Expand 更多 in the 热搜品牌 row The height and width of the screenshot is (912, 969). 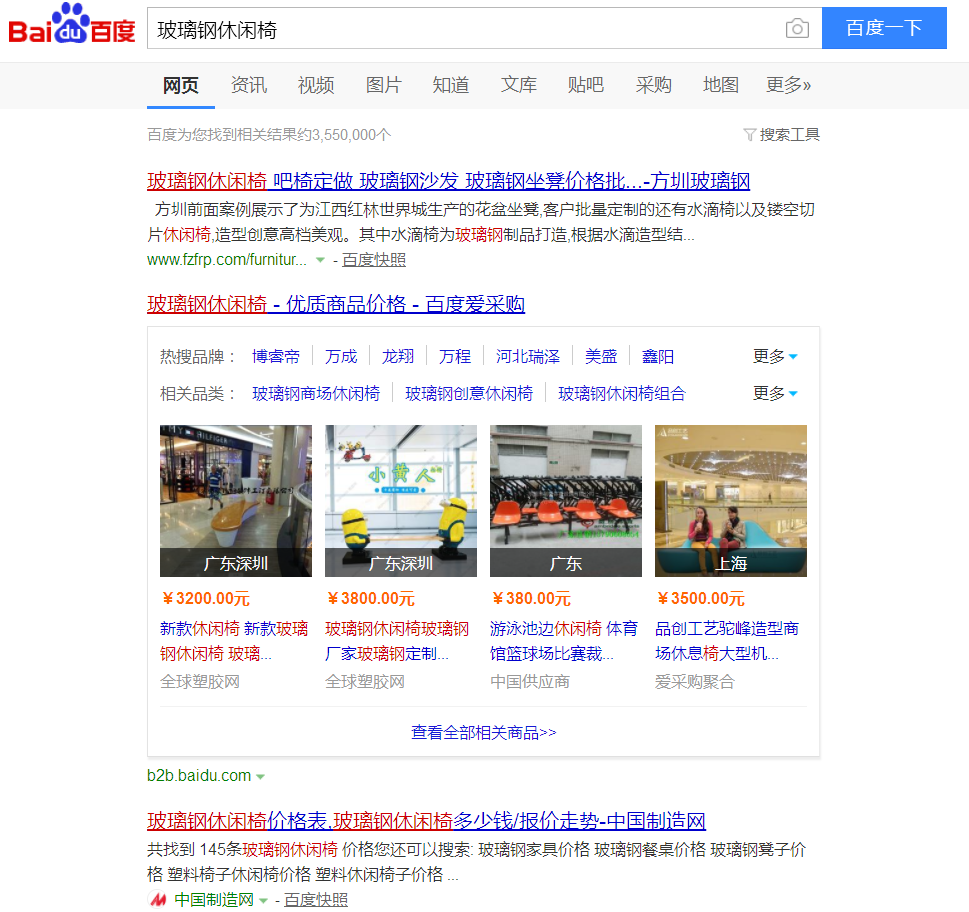[775, 357]
